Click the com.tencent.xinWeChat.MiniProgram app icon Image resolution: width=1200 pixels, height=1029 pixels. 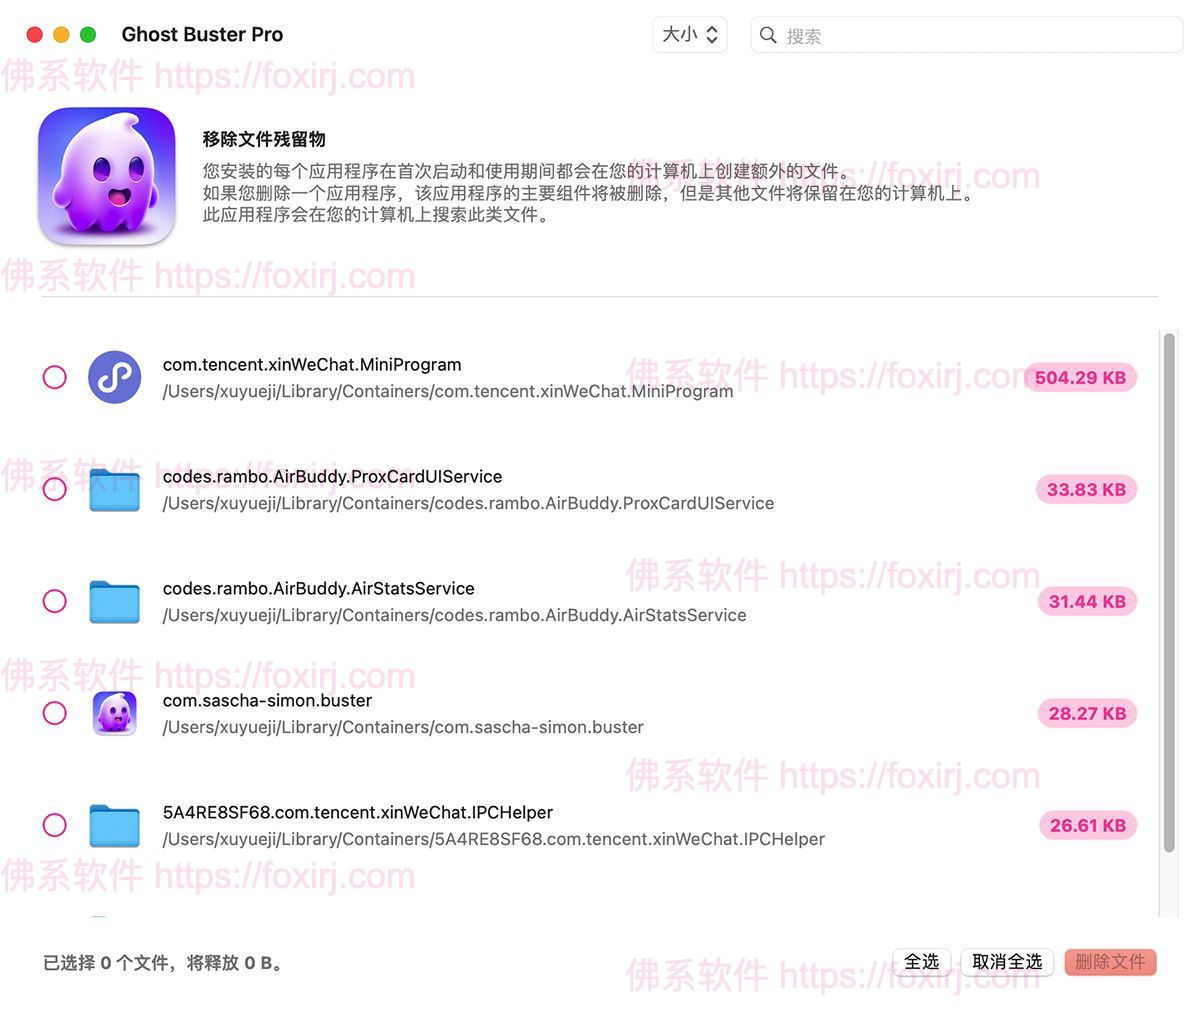coord(114,377)
